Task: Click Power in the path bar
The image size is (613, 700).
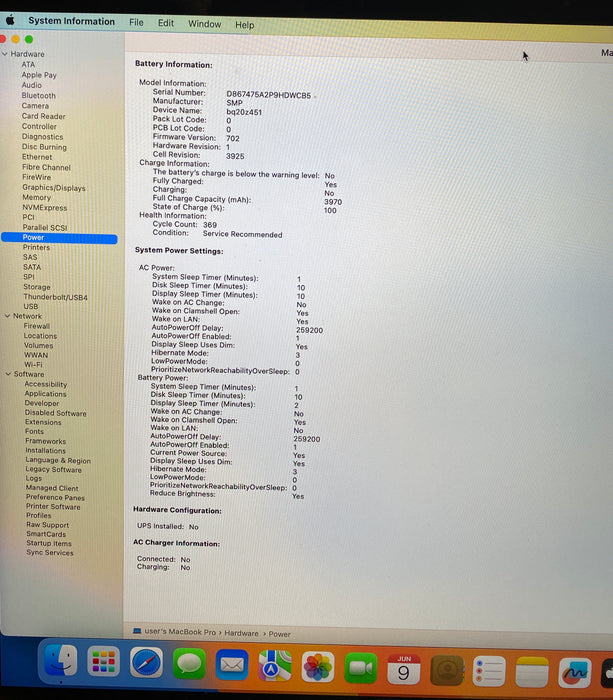Action: coord(279,634)
